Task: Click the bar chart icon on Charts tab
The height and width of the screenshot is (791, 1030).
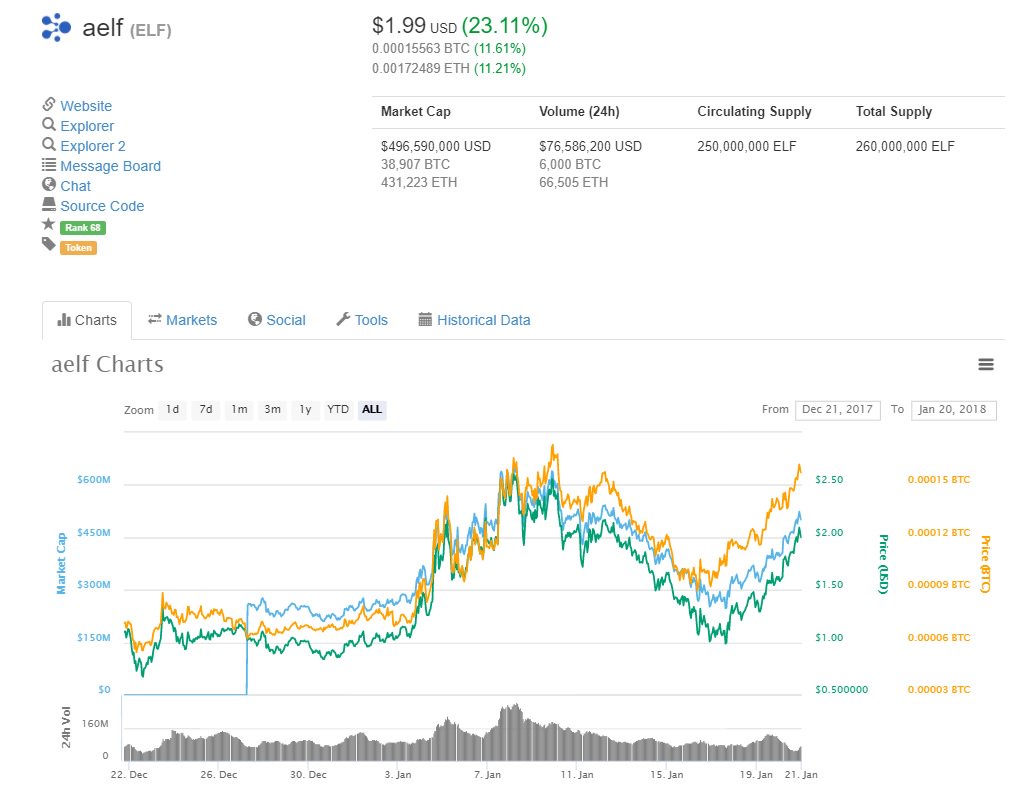Action: pyautogui.click(x=64, y=320)
